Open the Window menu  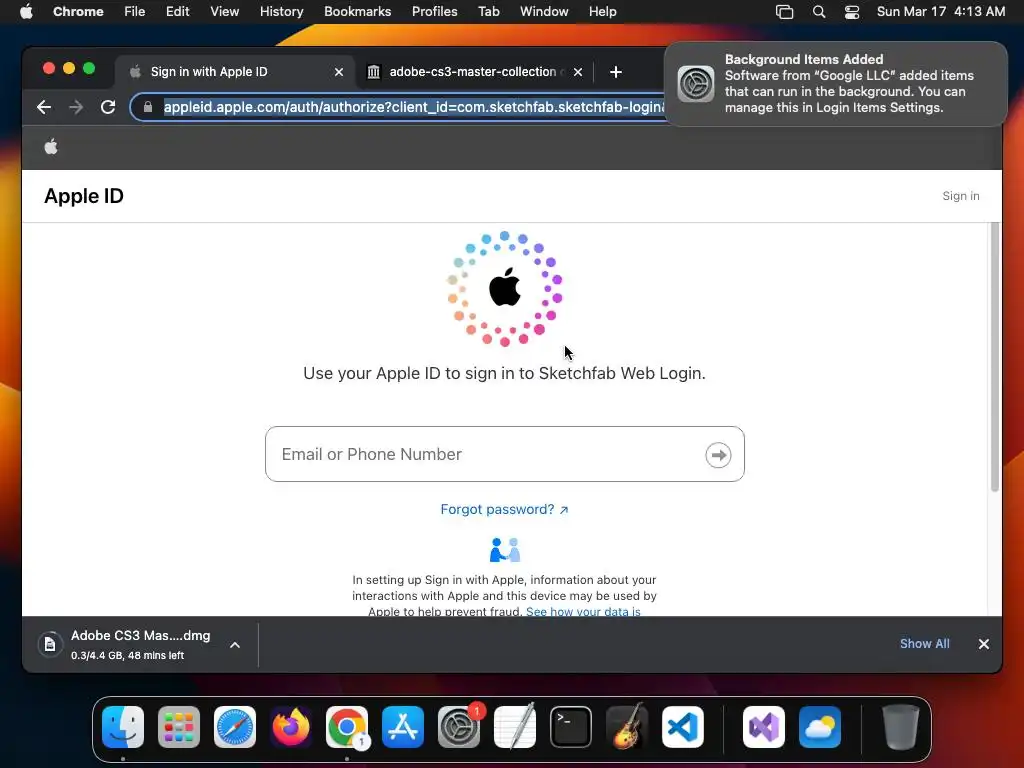(544, 11)
